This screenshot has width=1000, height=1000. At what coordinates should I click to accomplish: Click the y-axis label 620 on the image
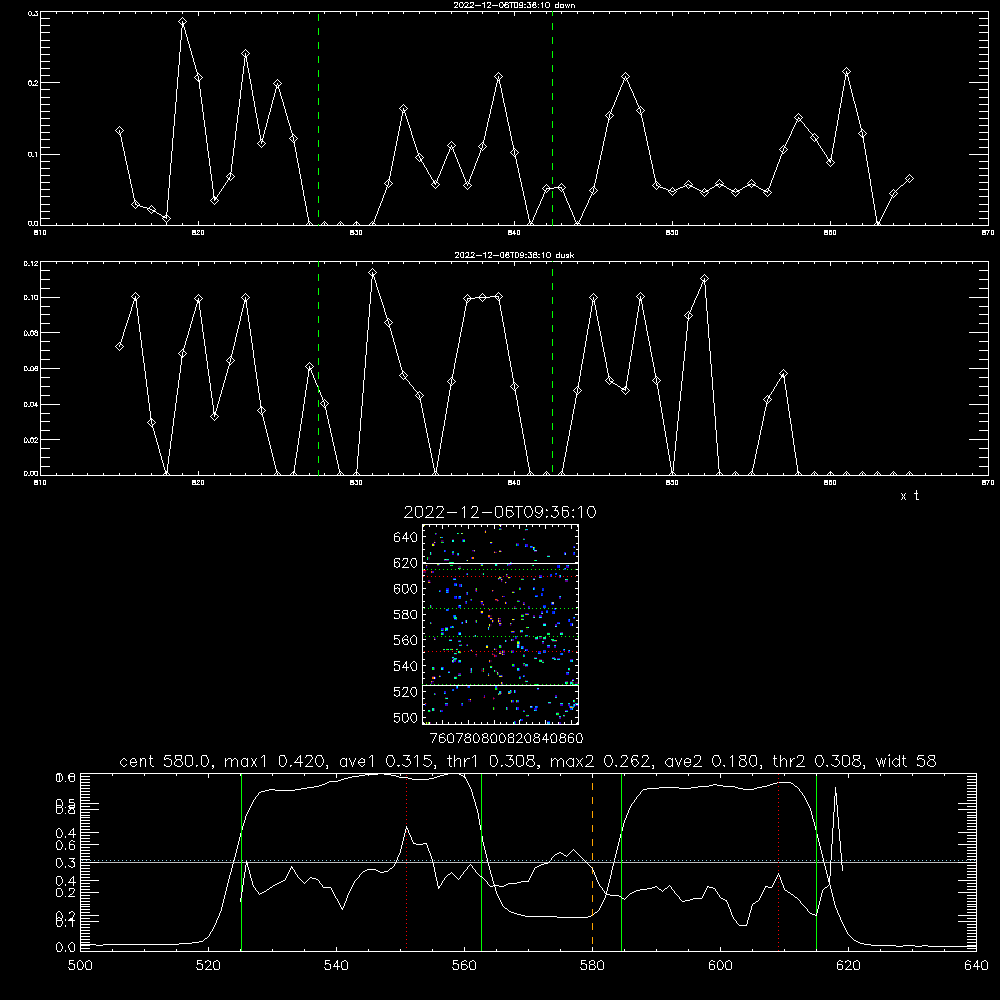pyautogui.click(x=405, y=563)
